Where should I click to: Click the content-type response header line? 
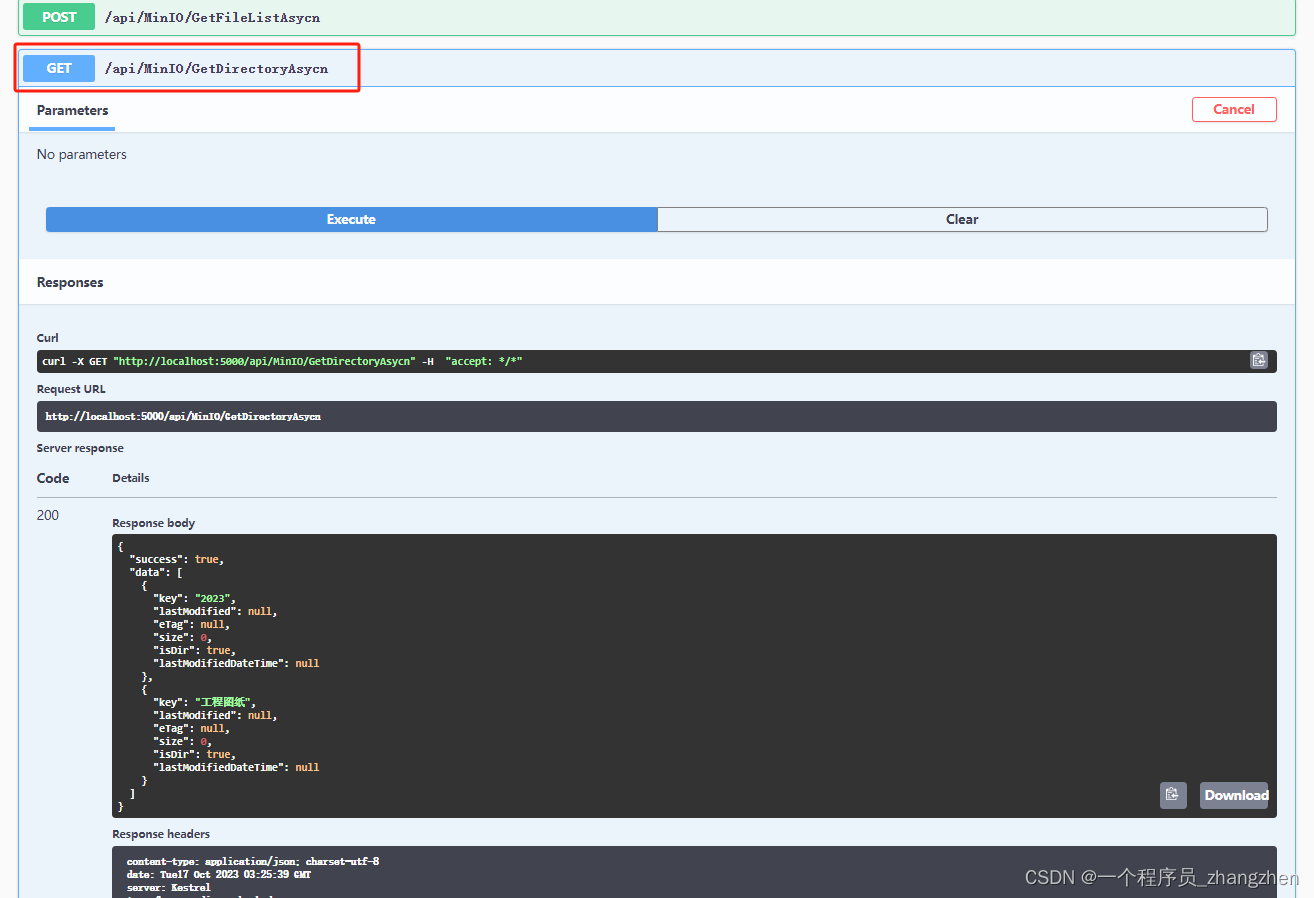[x=253, y=861]
